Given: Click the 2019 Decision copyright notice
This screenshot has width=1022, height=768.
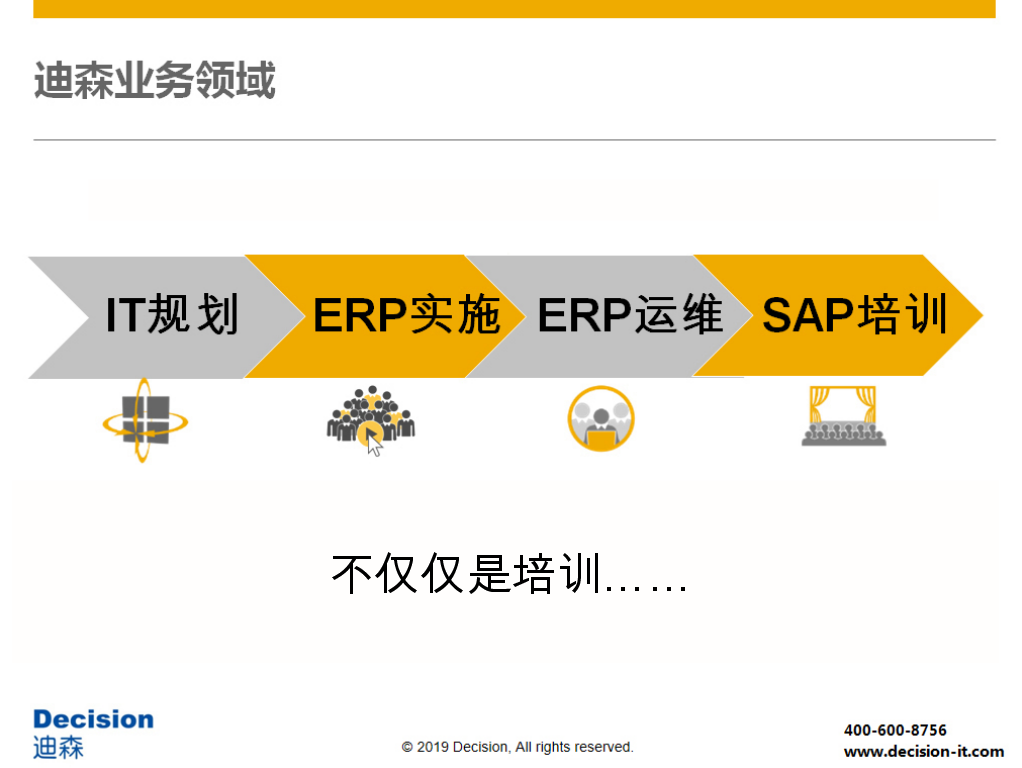Looking at the screenshot, I should tap(517, 747).
